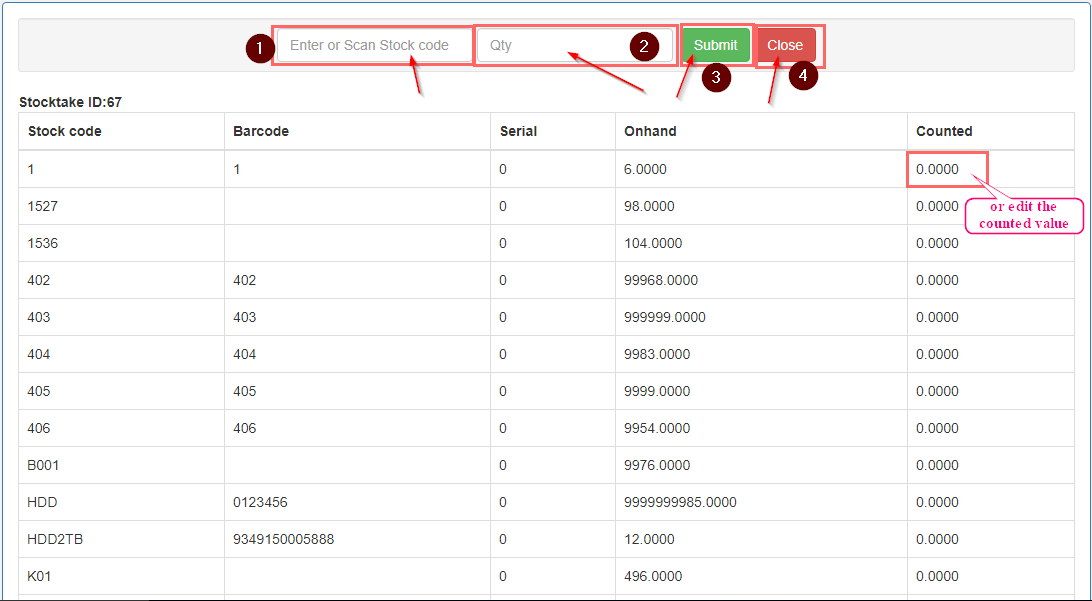Click the Counted cell for stock code 402
Viewport: 1092px width, 601px height.
938,280
